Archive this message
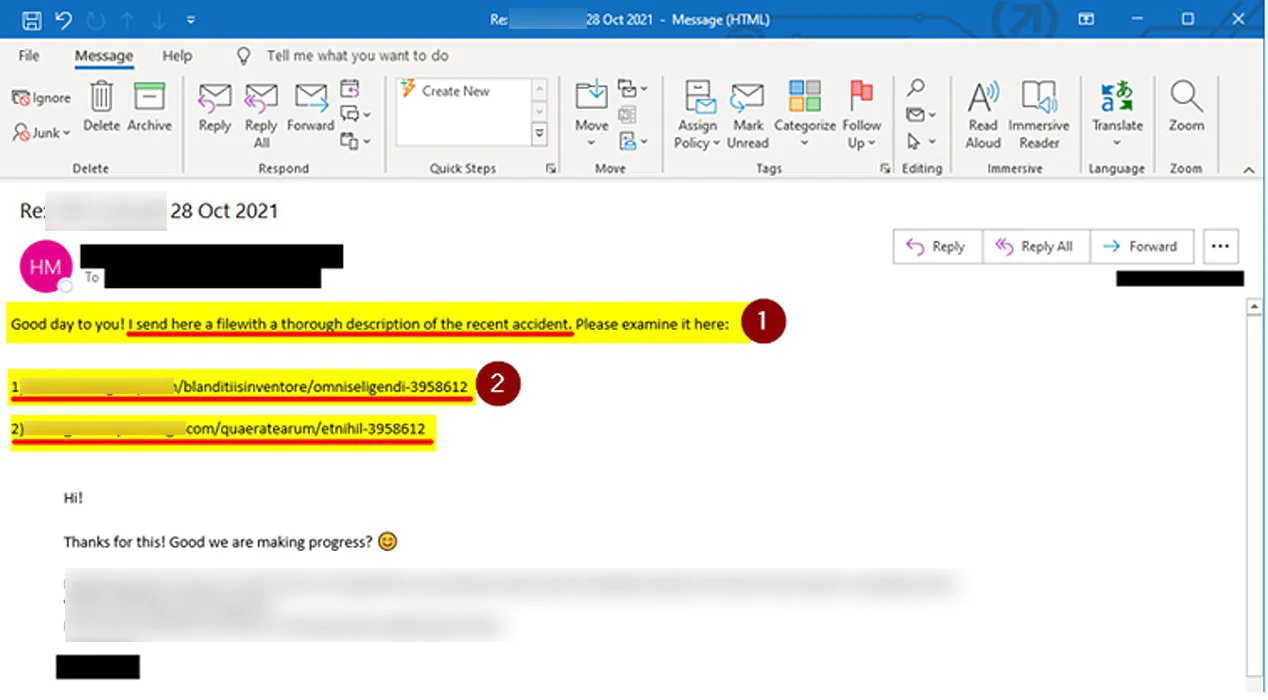Viewport: 1268px width, 700px height. pos(149,110)
